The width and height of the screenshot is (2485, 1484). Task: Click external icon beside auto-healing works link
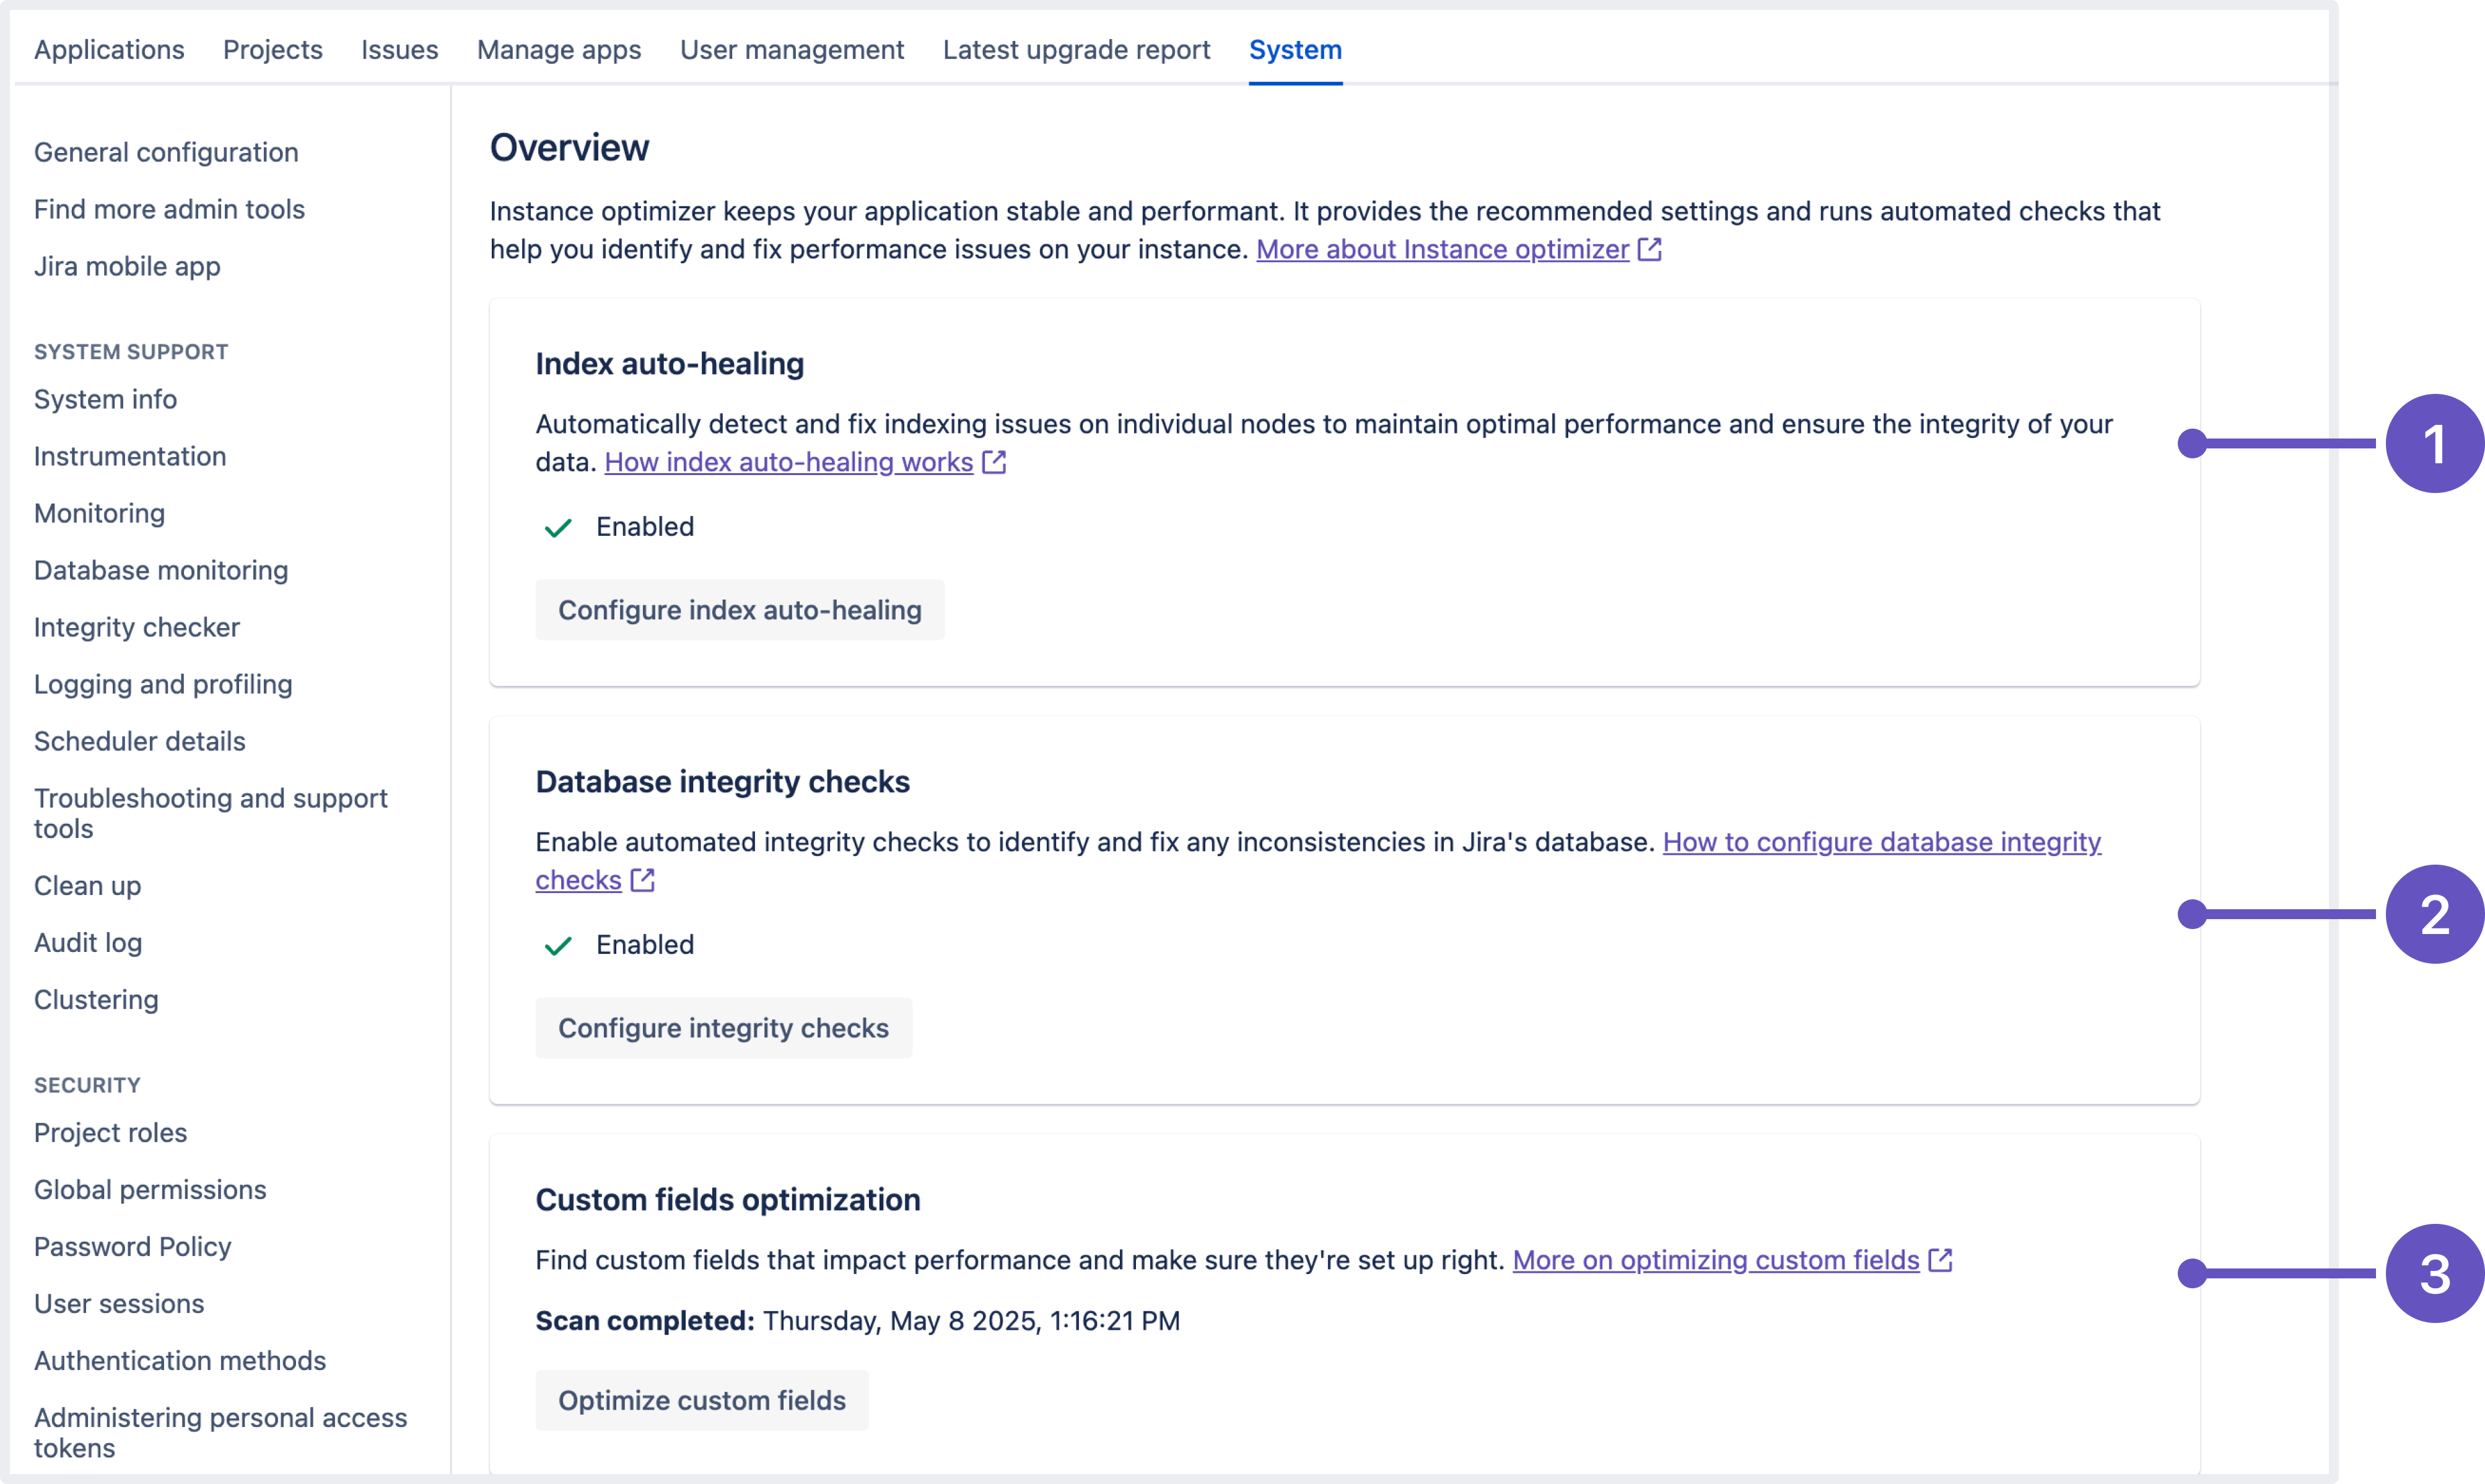click(x=994, y=462)
